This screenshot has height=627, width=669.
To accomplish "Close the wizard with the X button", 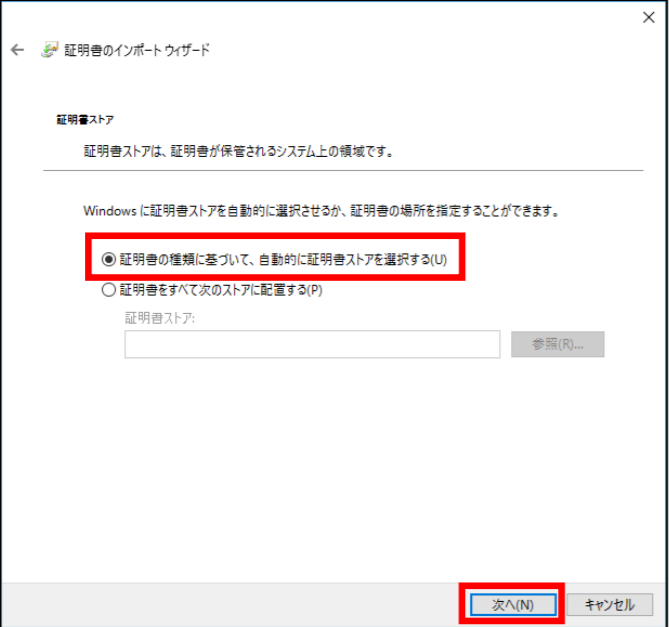I will click(649, 17).
